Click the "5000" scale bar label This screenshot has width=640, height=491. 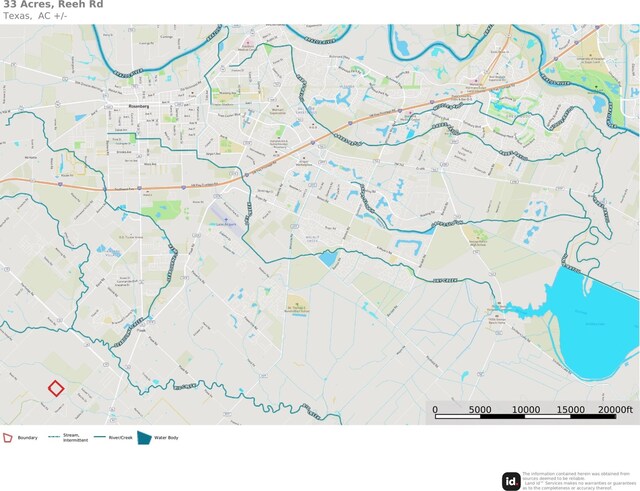[x=480, y=409]
